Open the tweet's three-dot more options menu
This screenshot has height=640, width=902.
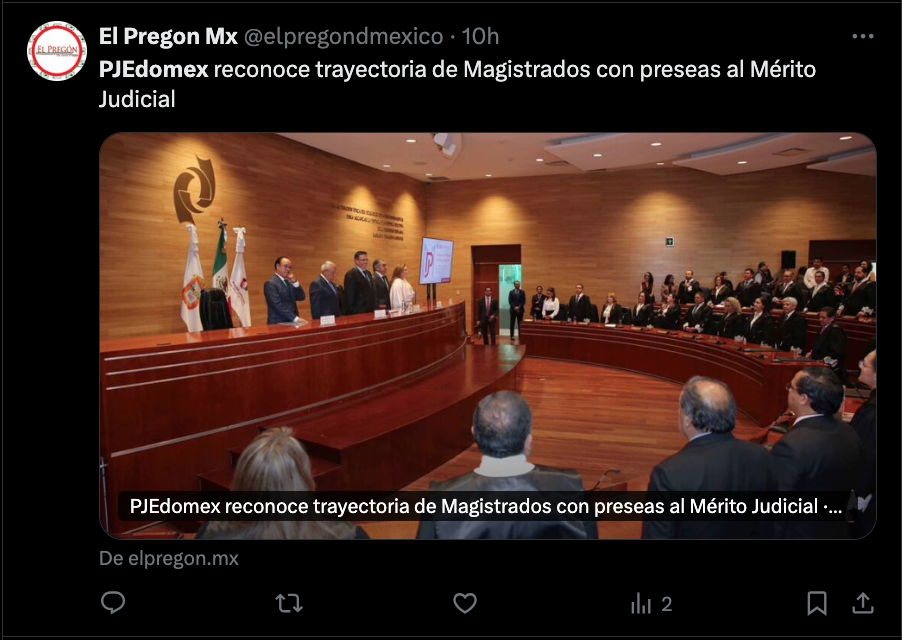[862, 36]
